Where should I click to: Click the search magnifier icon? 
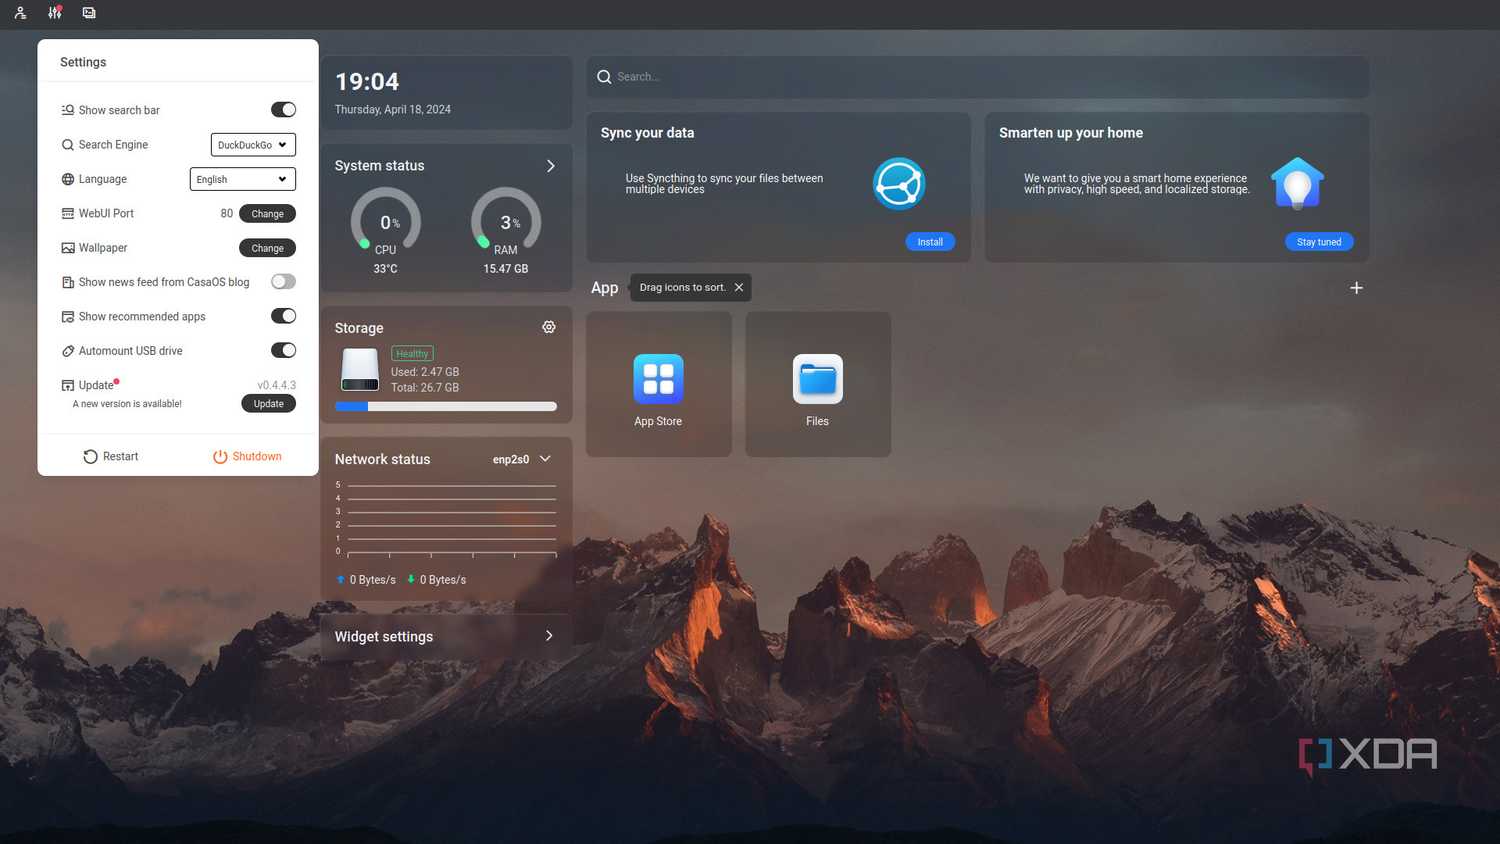pyautogui.click(x=604, y=77)
